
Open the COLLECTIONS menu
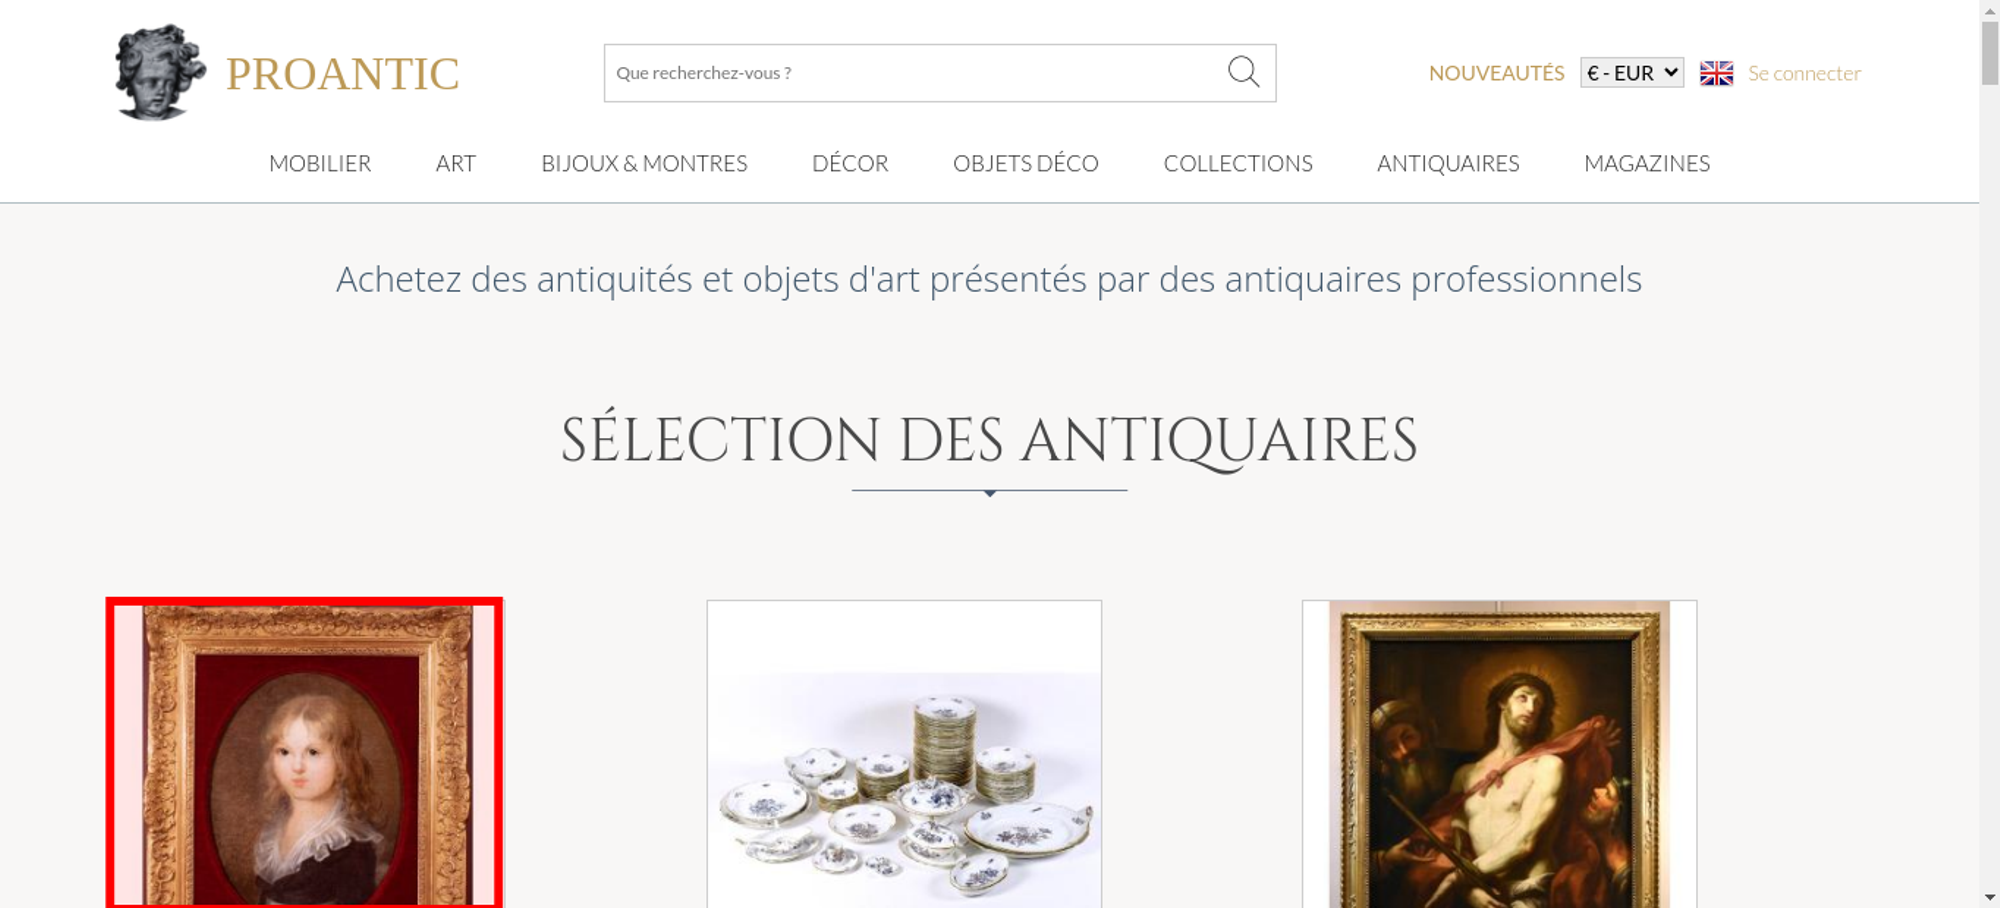[1238, 163]
